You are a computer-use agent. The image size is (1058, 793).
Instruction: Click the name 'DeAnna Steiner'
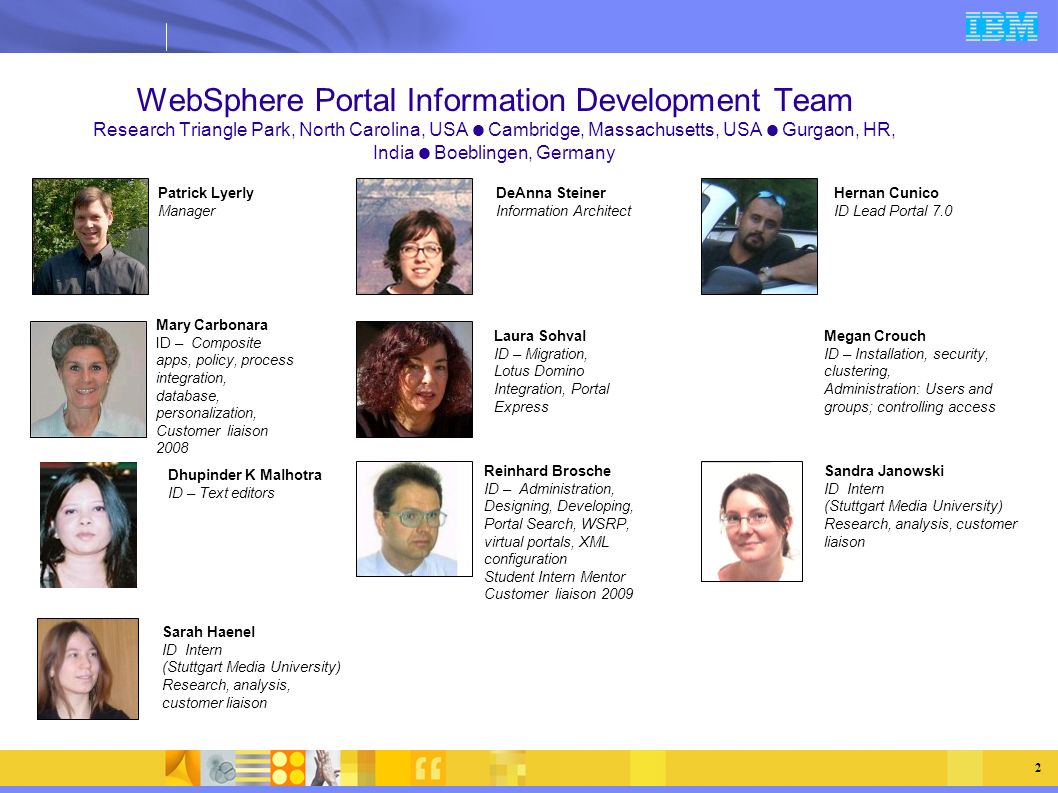(551, 193)
